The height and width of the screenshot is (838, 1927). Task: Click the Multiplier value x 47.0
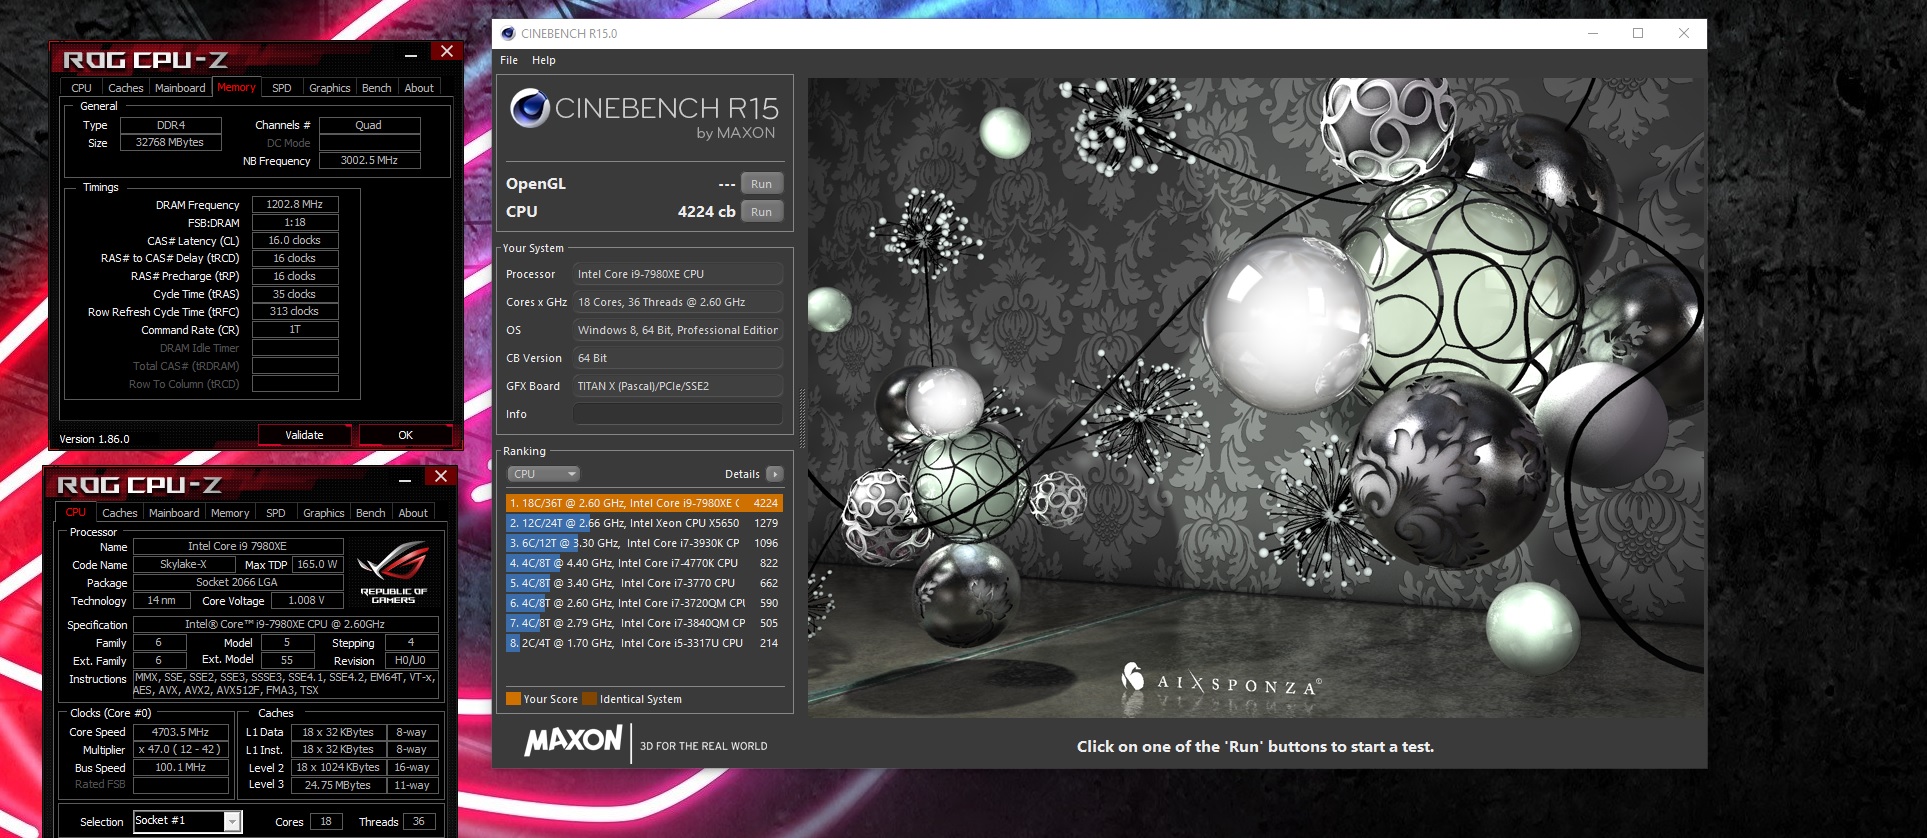[181, 749]
